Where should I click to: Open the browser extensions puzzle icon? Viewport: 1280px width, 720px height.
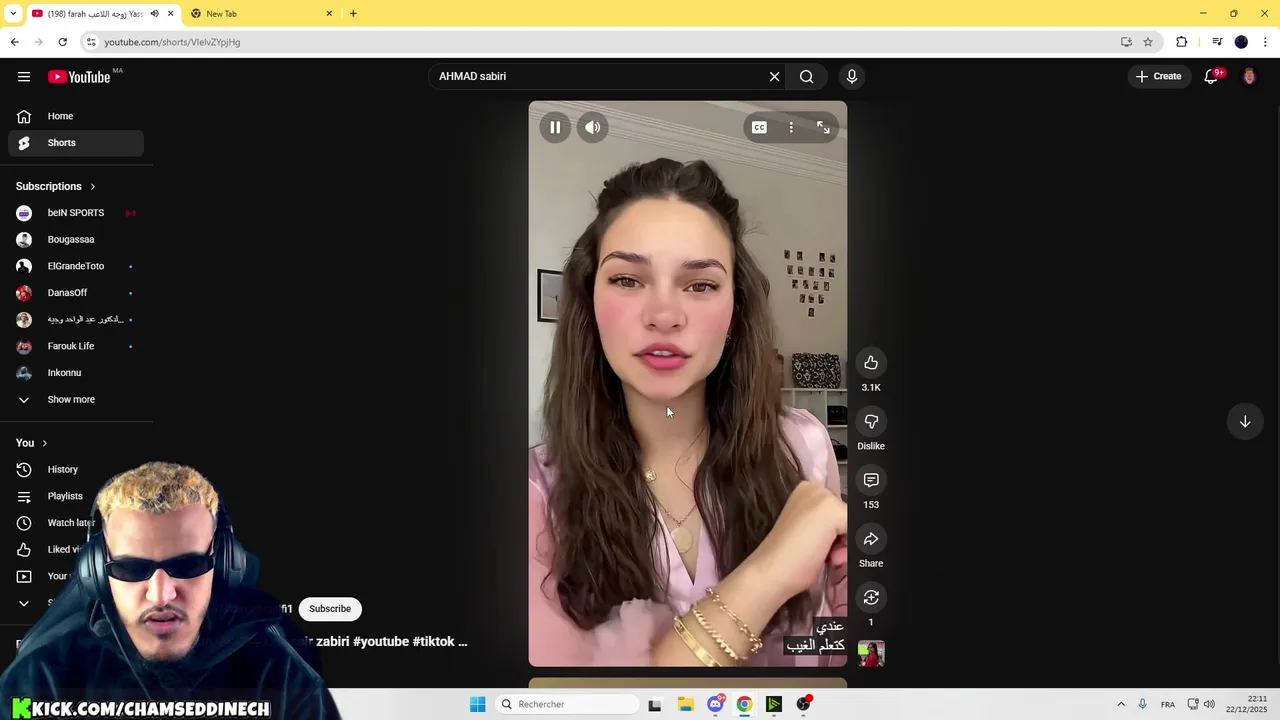pos(1182,42)
